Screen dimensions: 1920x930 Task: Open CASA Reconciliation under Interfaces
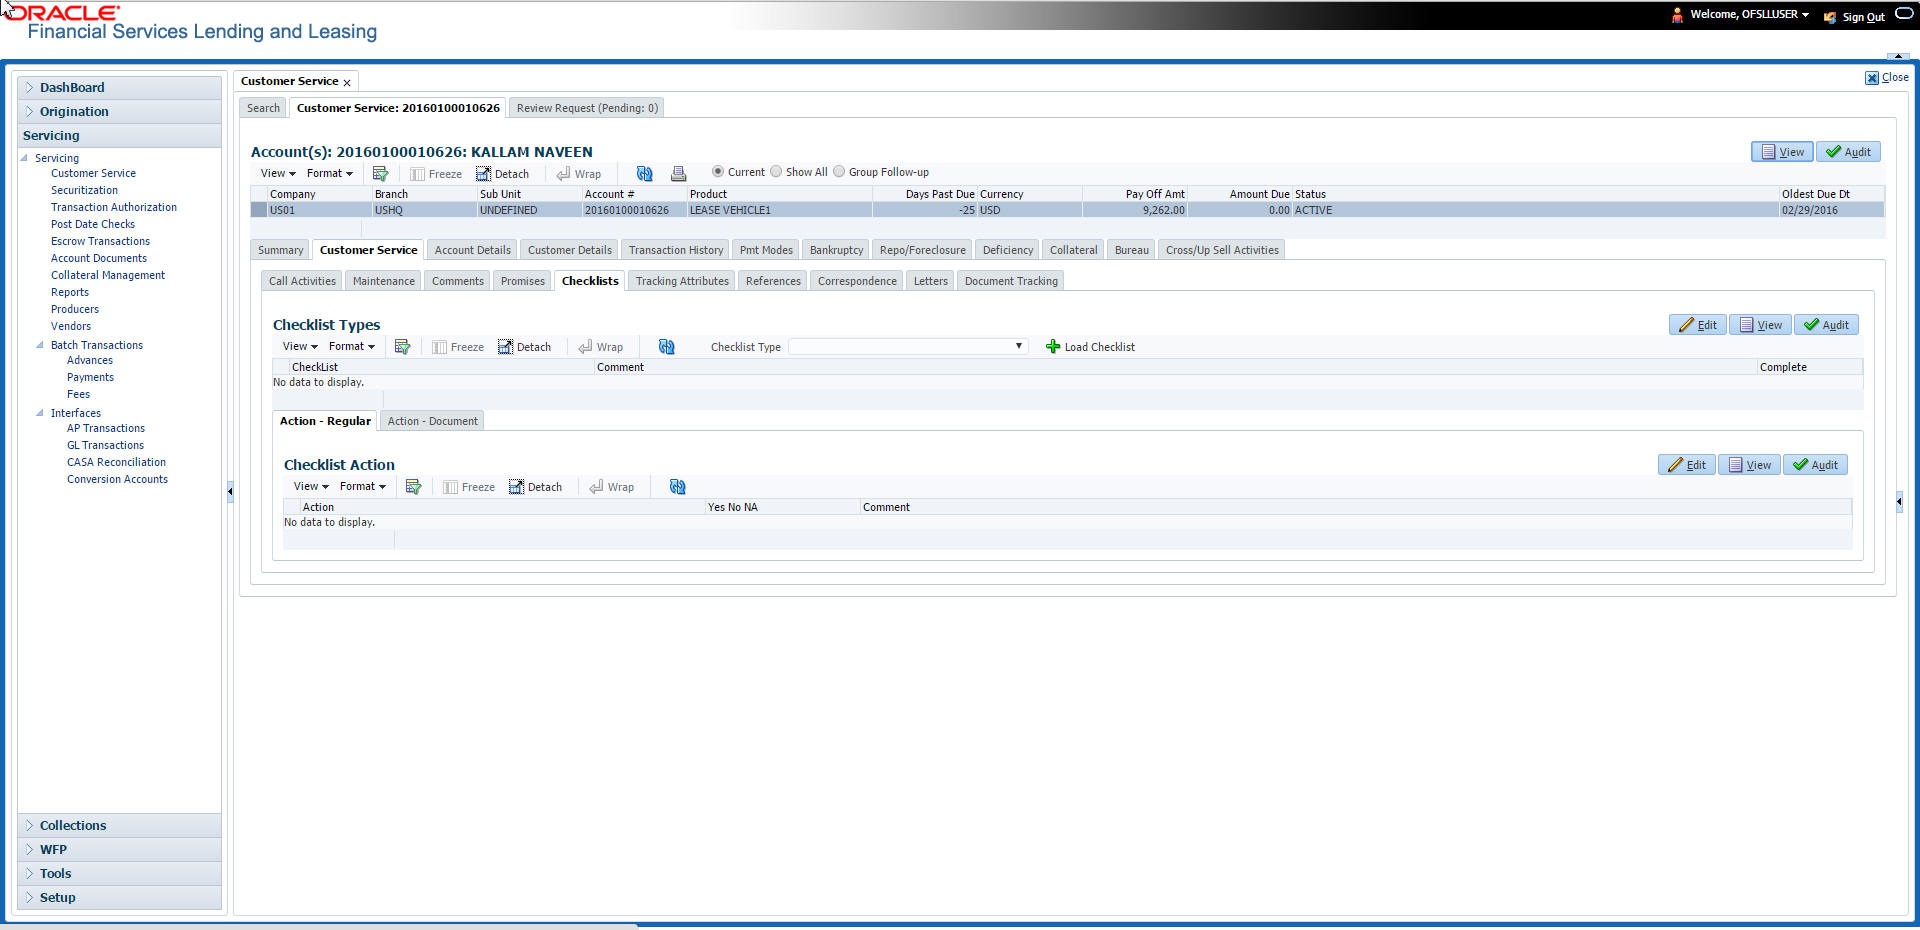click(116, 462)
